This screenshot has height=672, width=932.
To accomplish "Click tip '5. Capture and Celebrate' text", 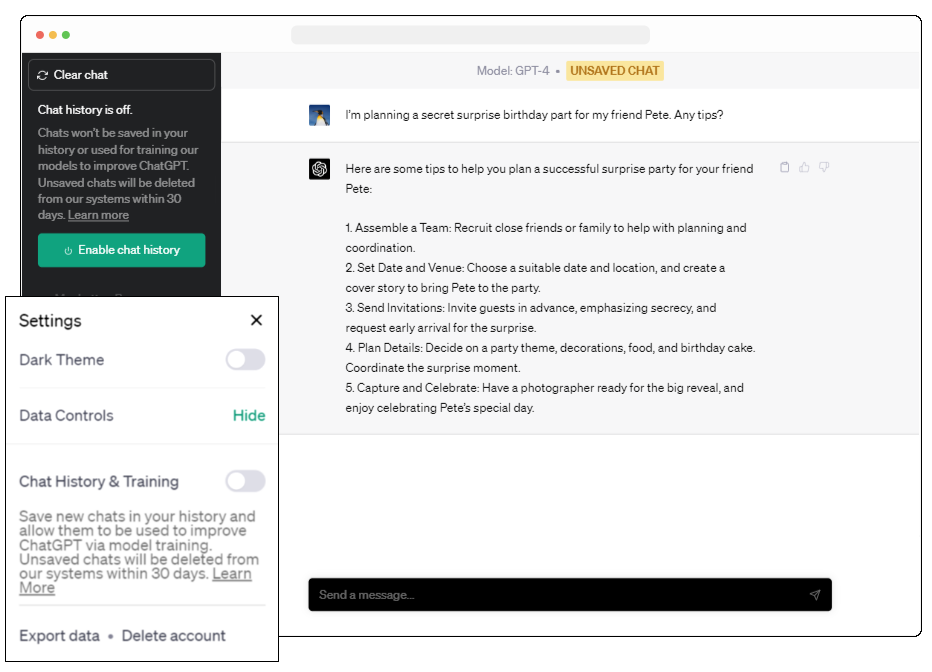I will pos(544,397).
